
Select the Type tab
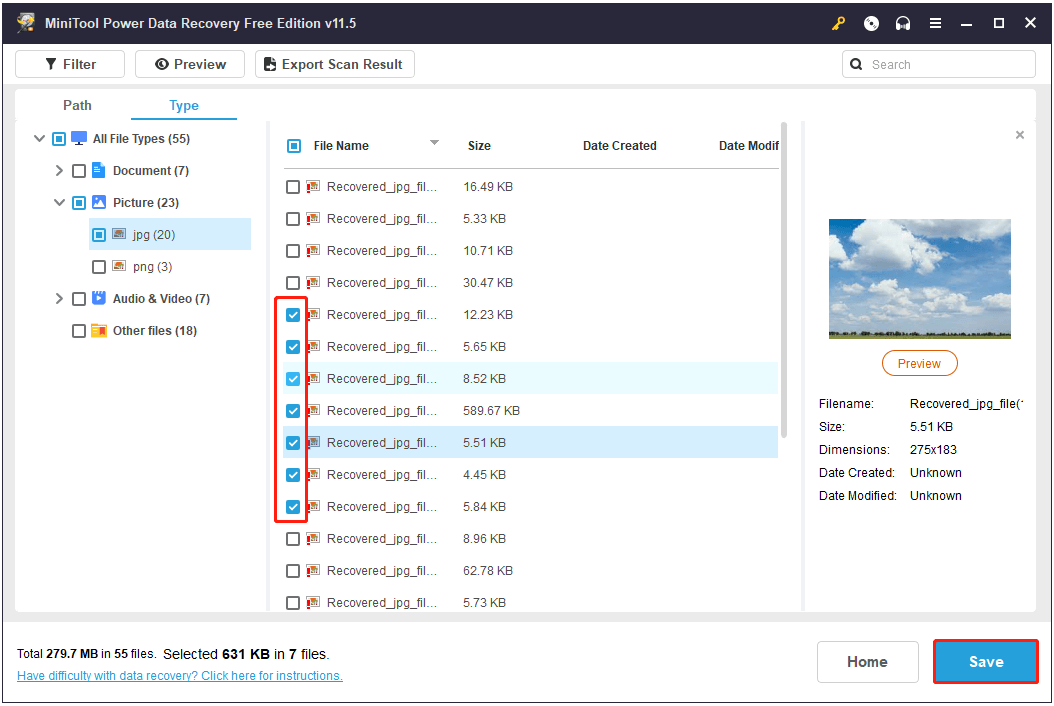click(x=183, y=105)
